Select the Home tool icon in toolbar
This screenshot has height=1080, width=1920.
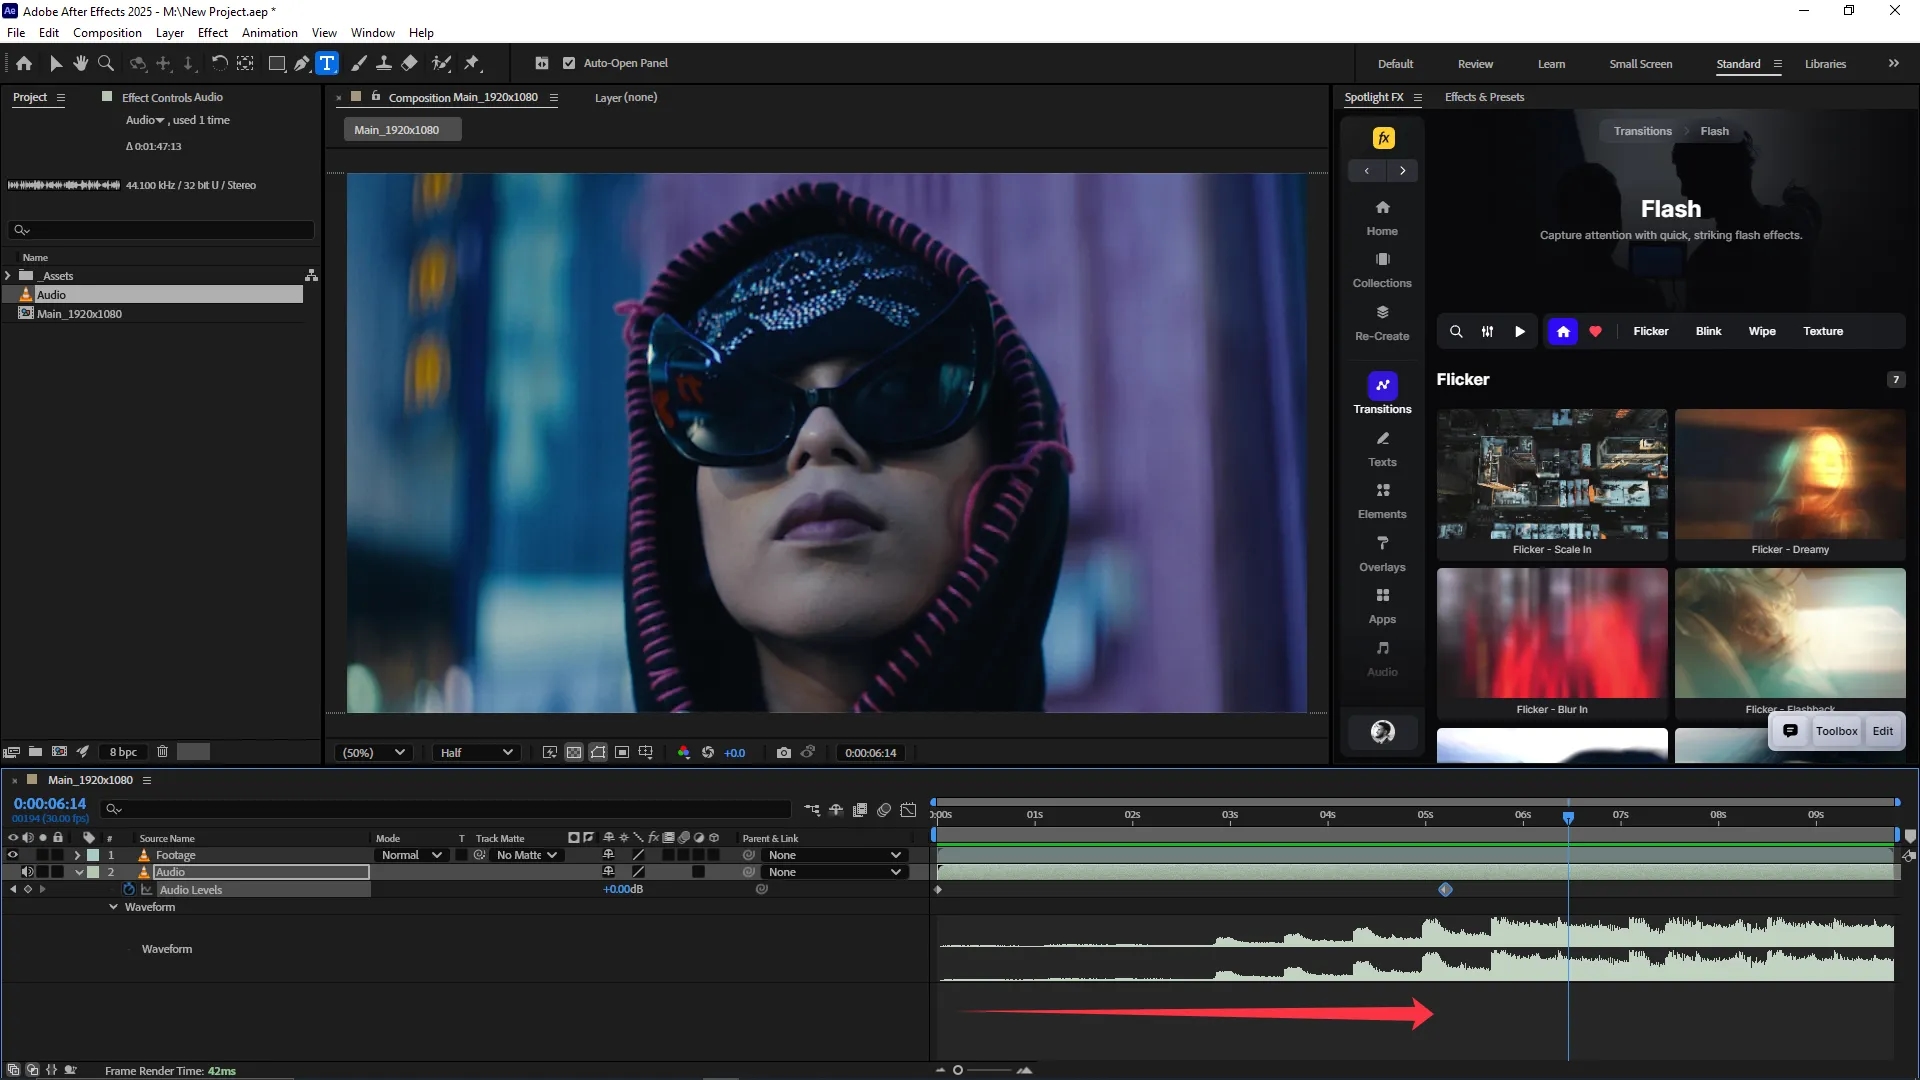[24, 63]
